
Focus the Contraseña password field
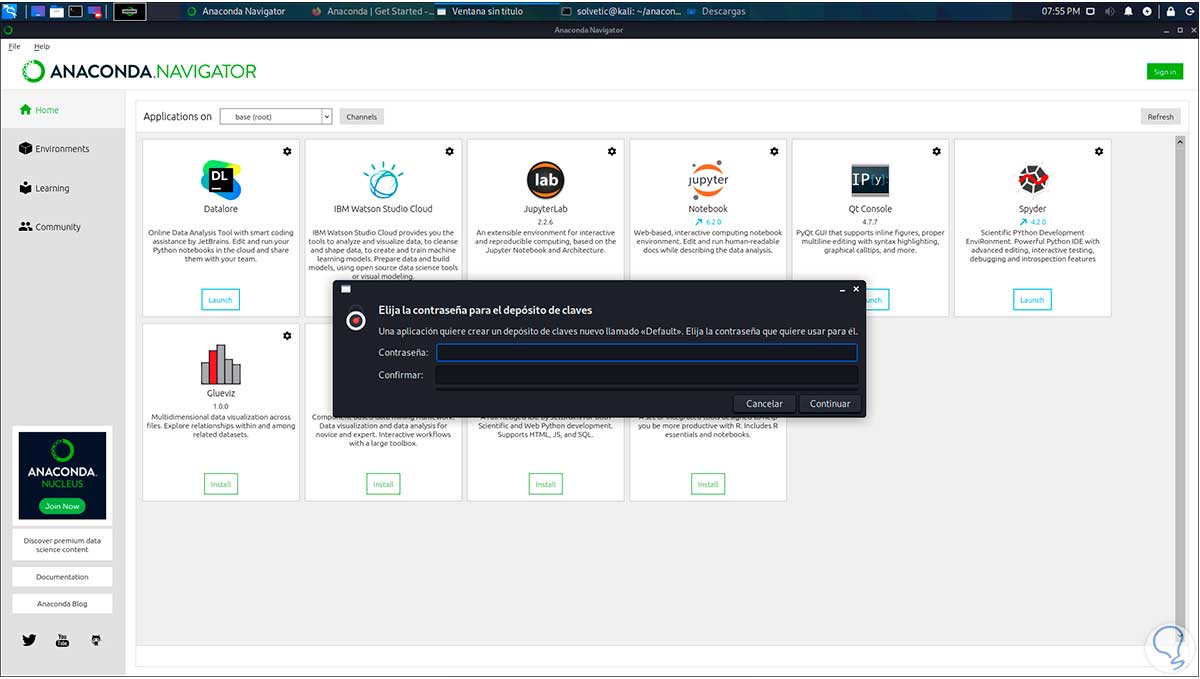(647, 352)
